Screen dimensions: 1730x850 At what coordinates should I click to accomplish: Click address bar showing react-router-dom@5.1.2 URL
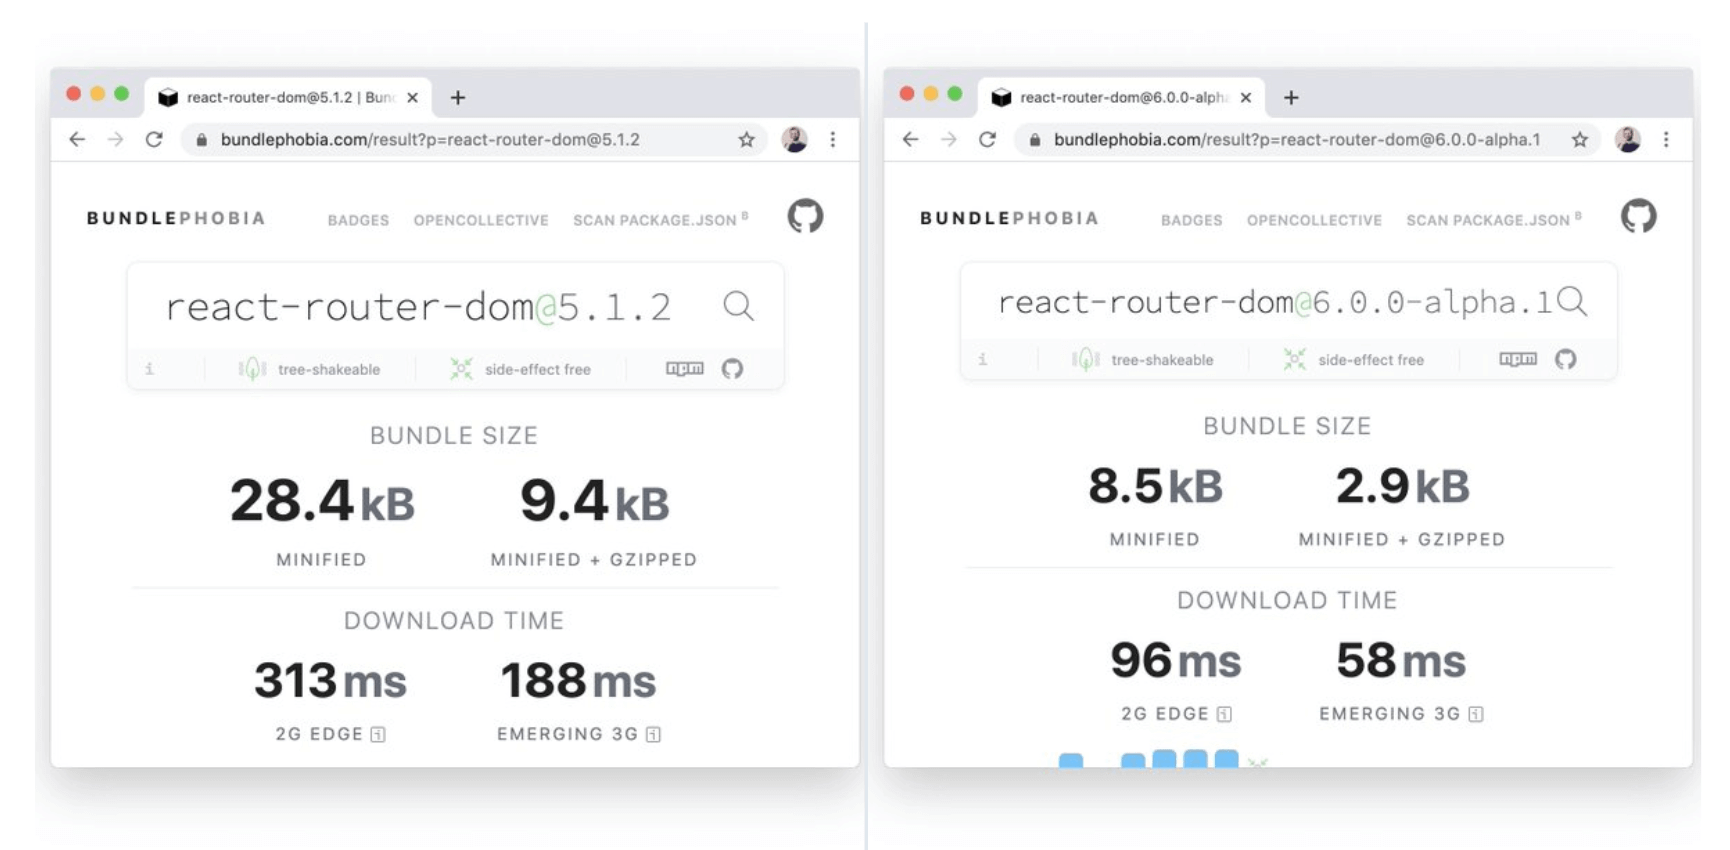[x=472, y=139]
